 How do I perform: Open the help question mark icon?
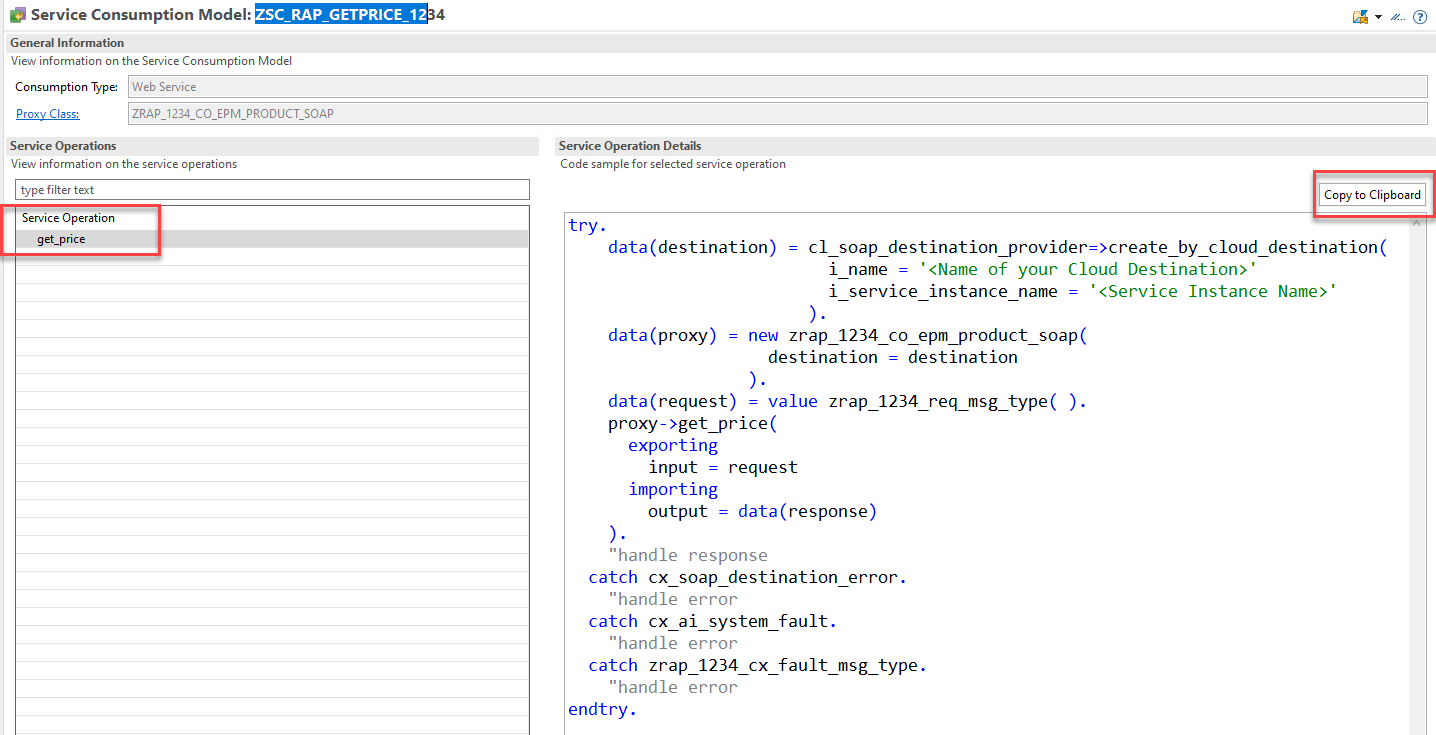[x=1420, y=17]
